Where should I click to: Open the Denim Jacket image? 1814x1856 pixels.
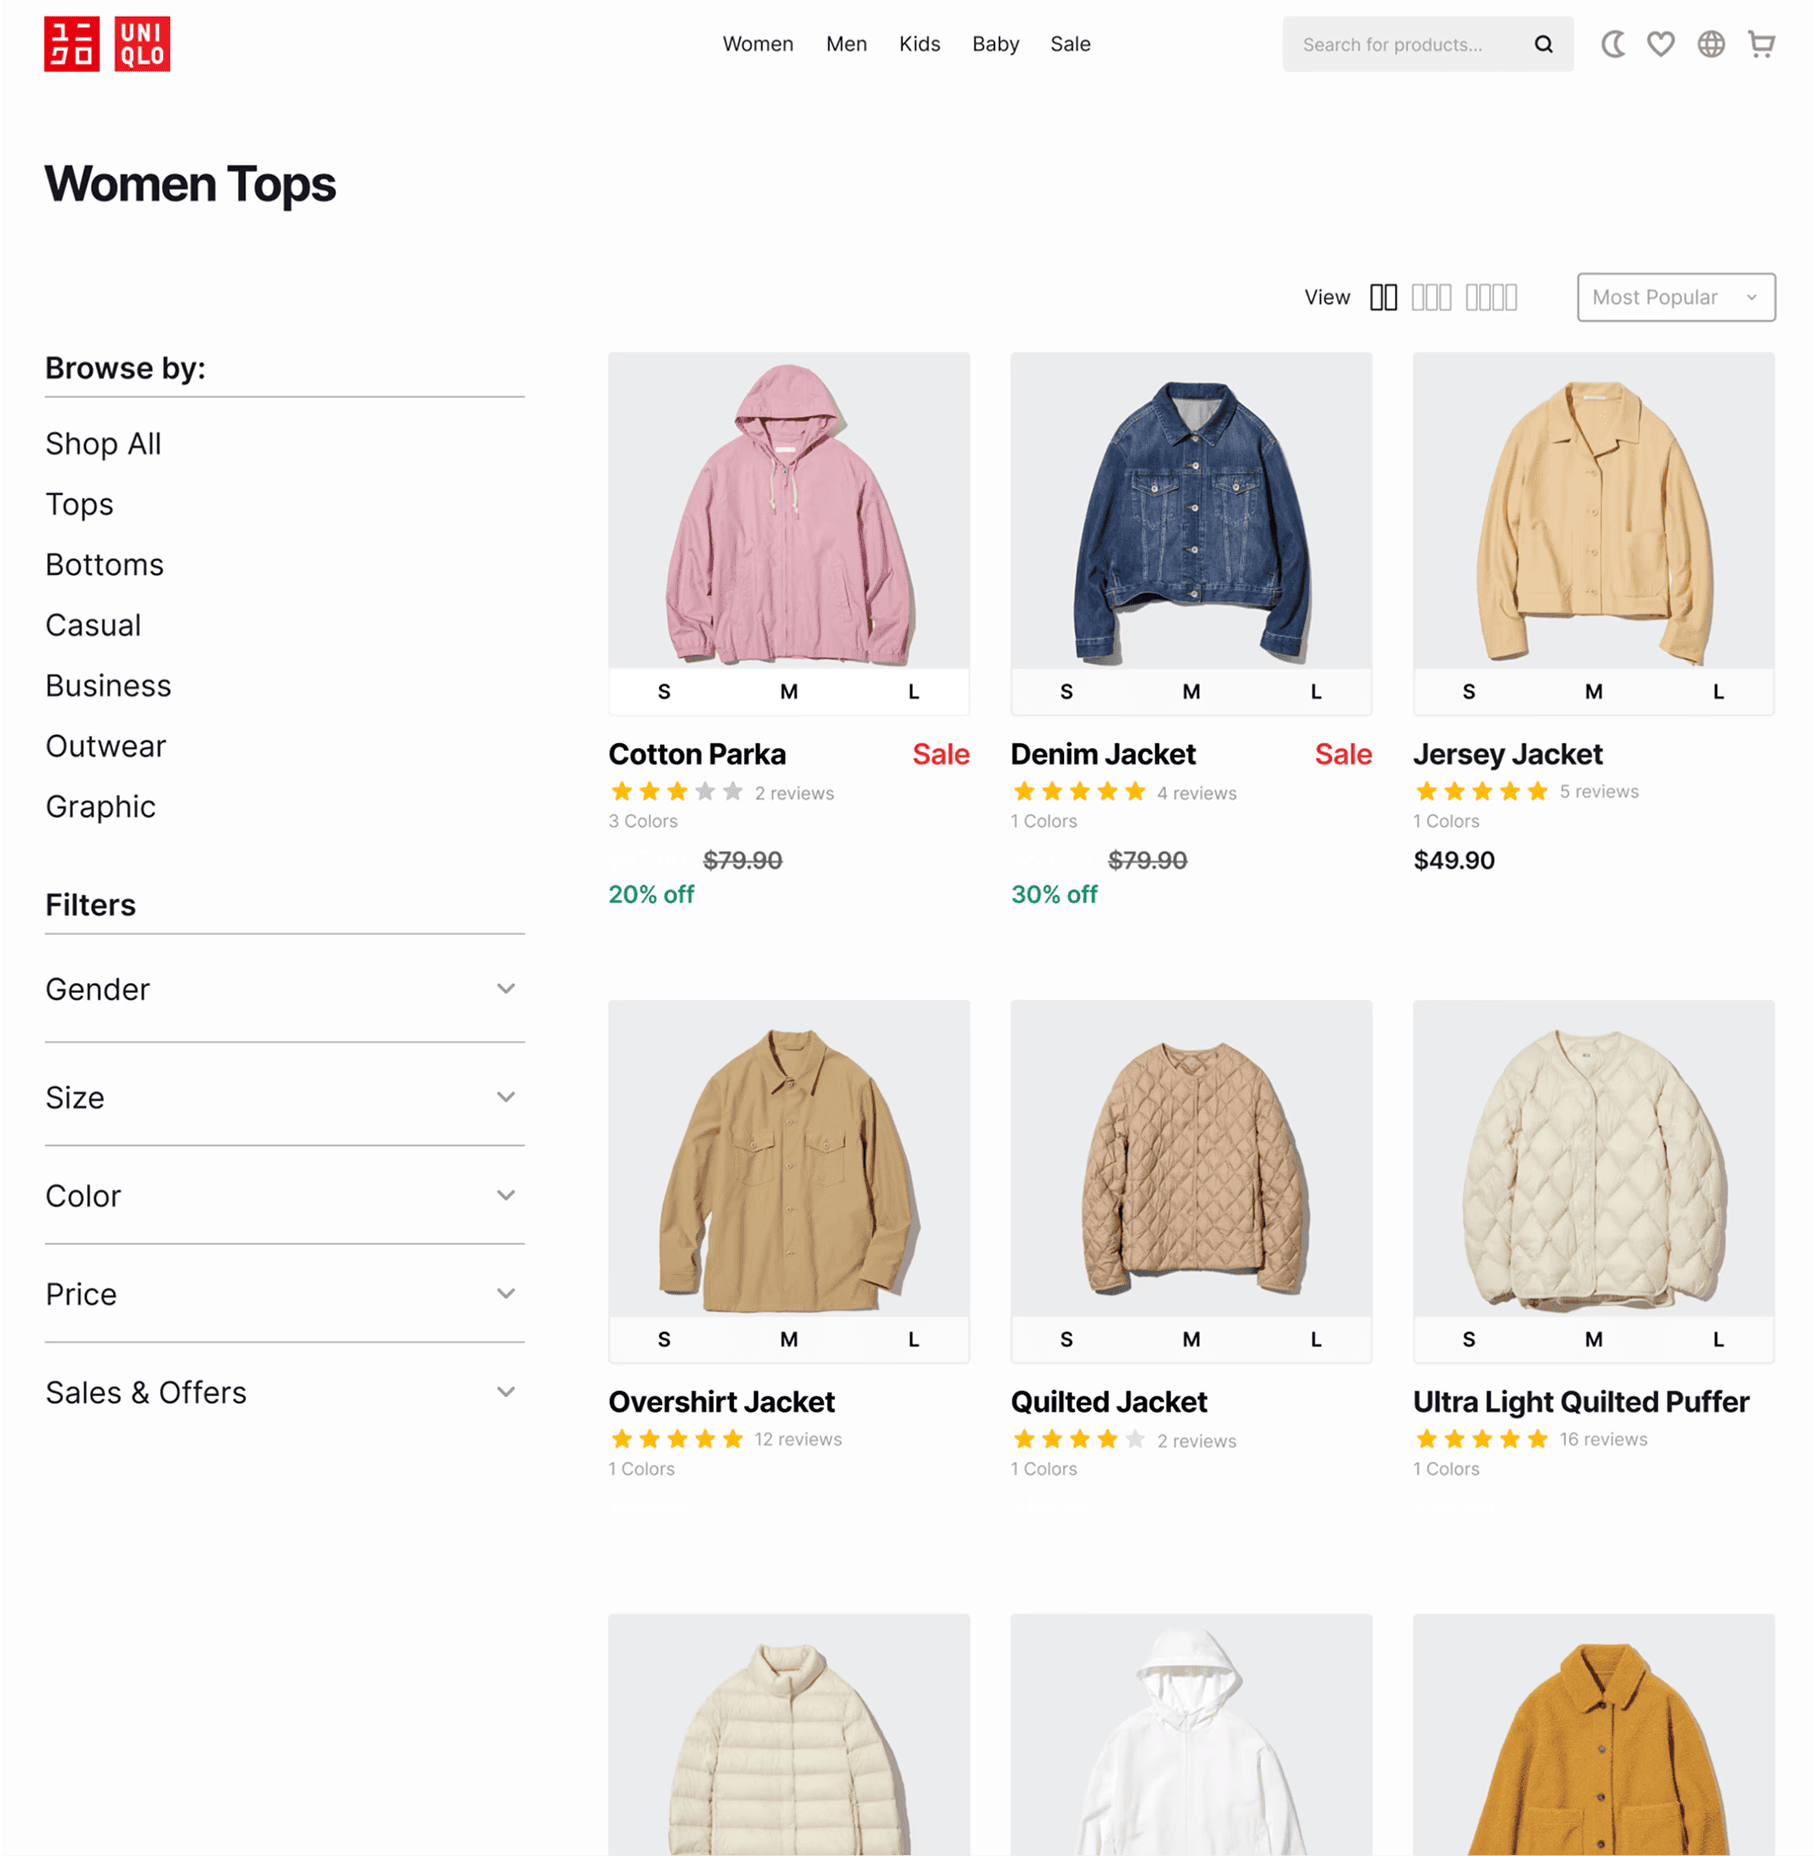(1191, 510)
